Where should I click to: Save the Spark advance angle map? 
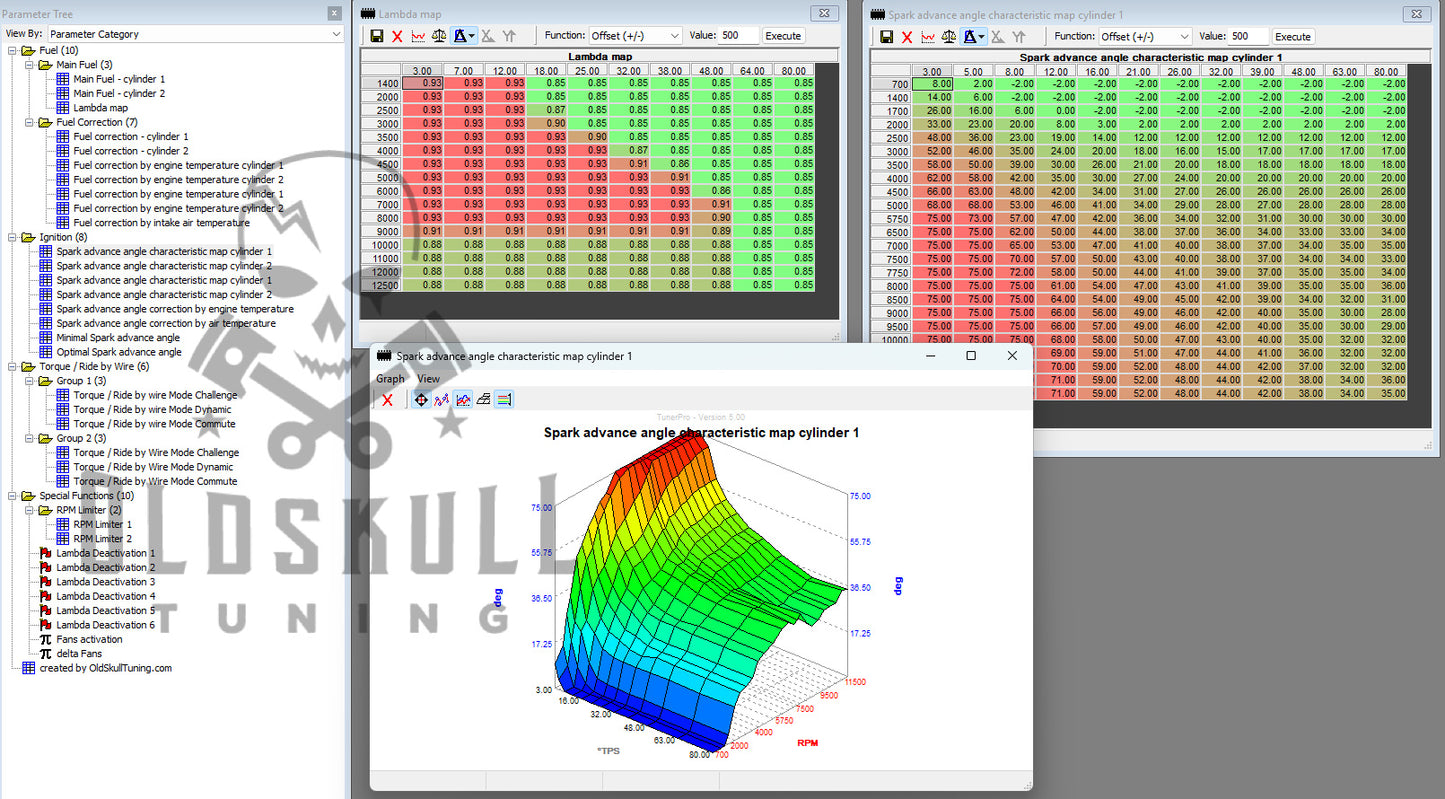tap(887, 36)
